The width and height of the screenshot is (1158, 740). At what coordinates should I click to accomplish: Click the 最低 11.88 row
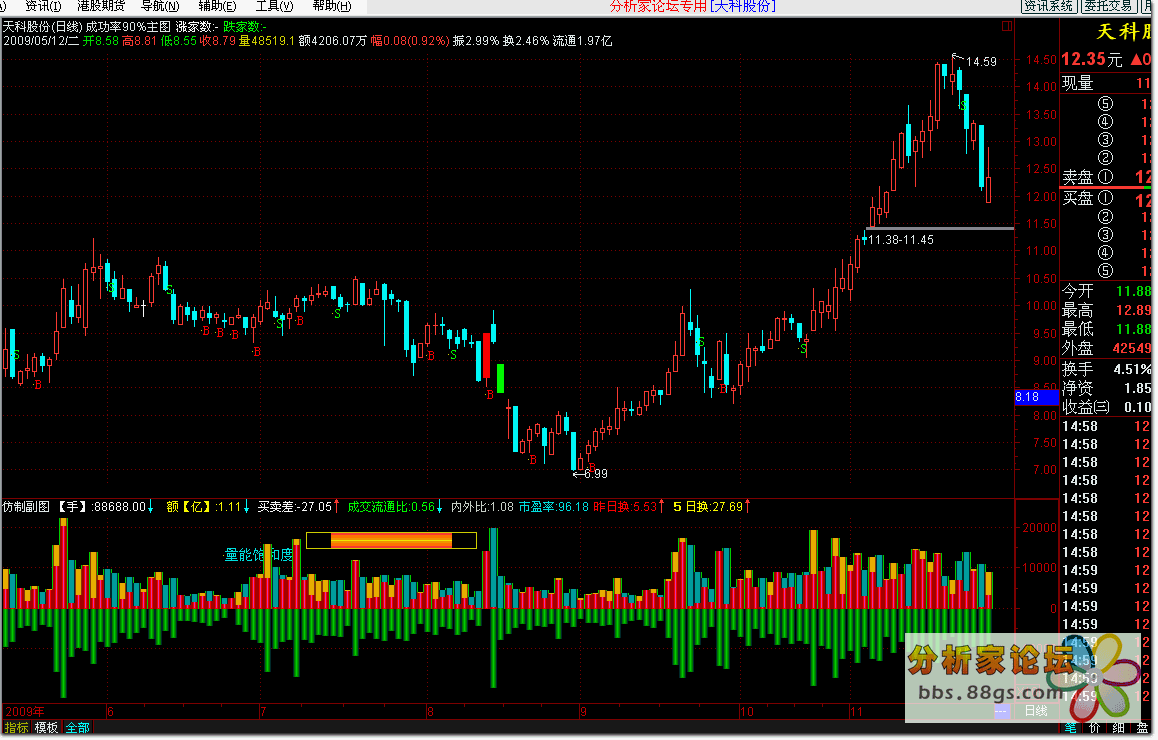[x=1106, y=329]
